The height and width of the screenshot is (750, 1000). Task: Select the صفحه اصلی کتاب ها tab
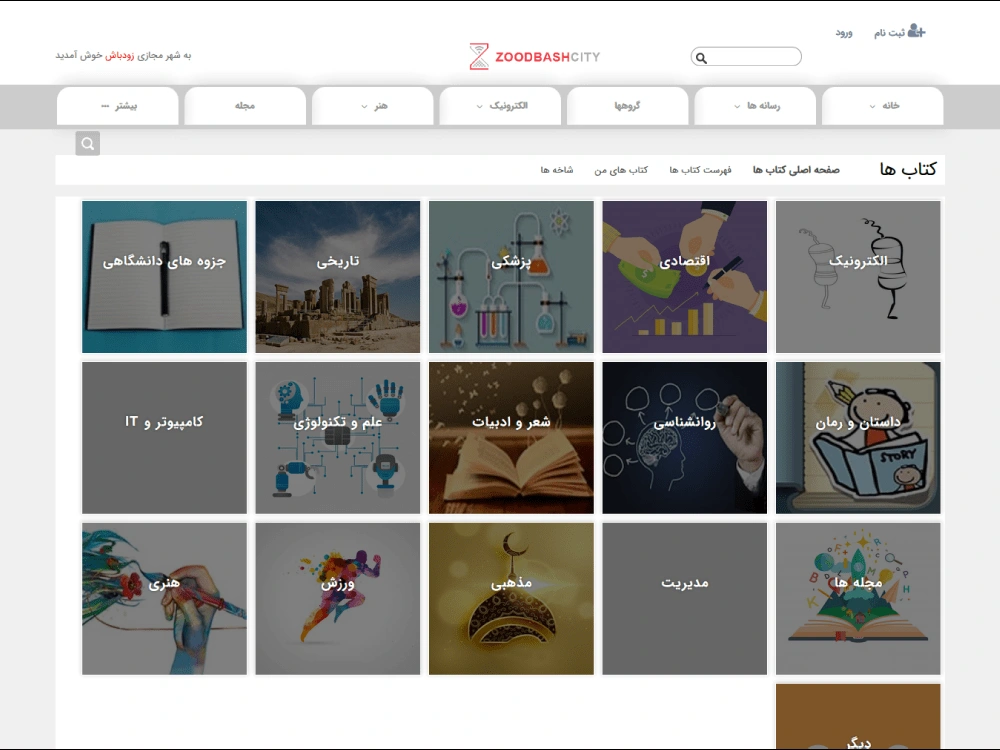pyautogui.click(x=796, y=170)
